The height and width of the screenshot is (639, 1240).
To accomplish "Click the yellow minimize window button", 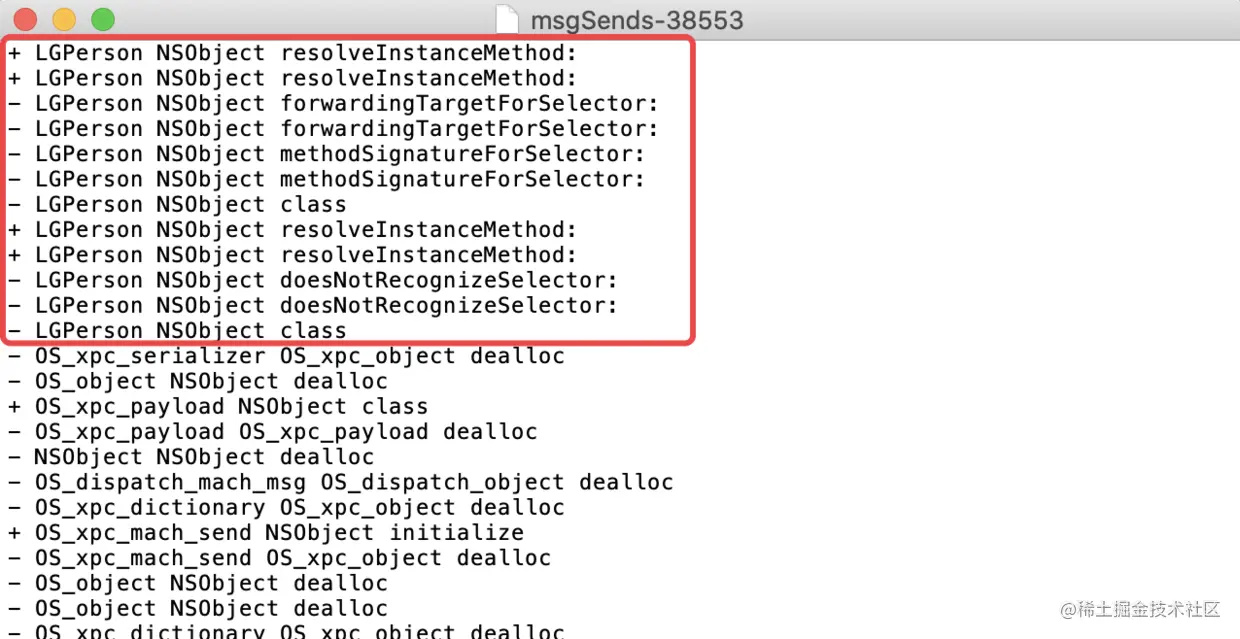I will click(x=64, y=19).
